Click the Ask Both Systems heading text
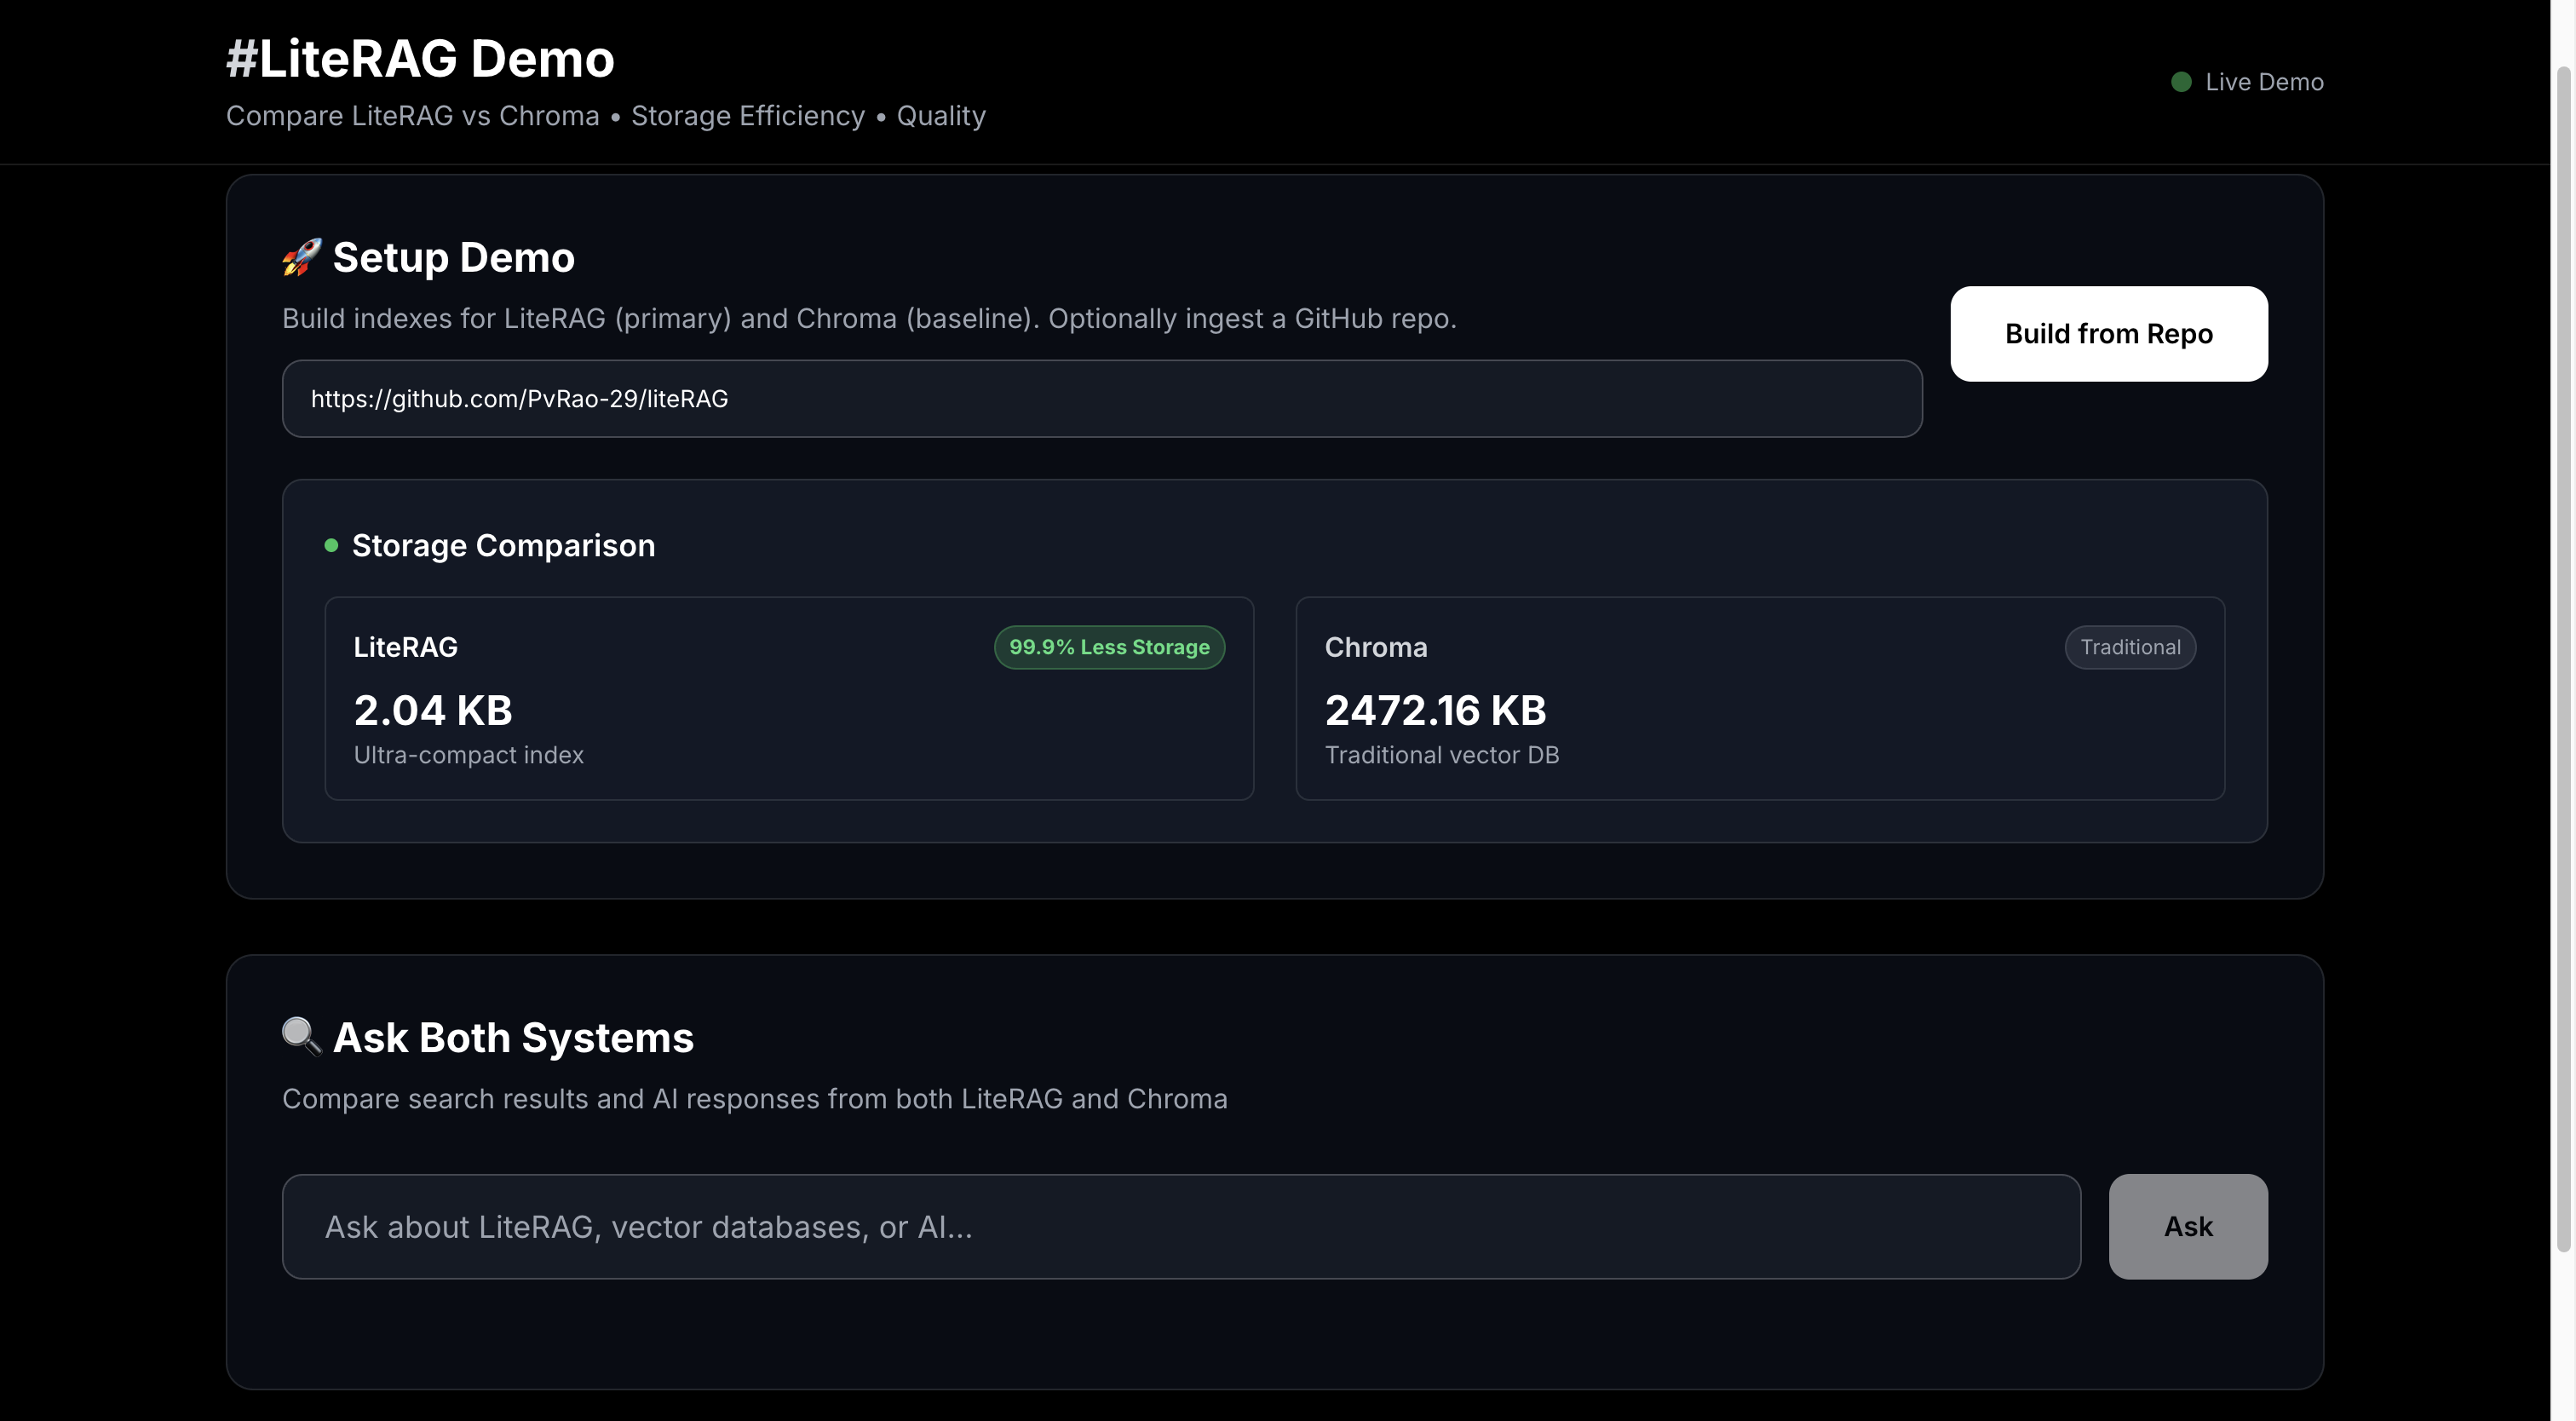The width and height of the screenshot is (2576, 1421). [512, 1038]
